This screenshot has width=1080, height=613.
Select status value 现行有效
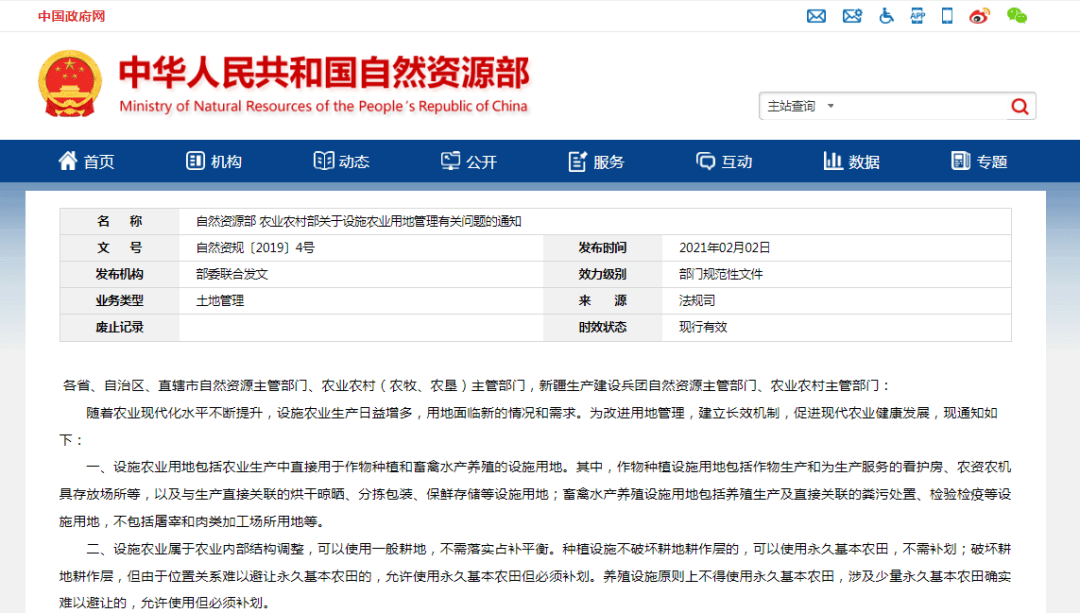pos(703,327)
